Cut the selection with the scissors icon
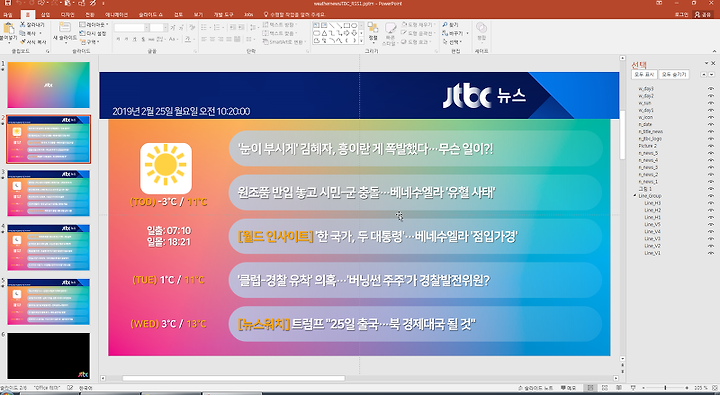This screenshot has width=720, height=395. click(22, 24)
